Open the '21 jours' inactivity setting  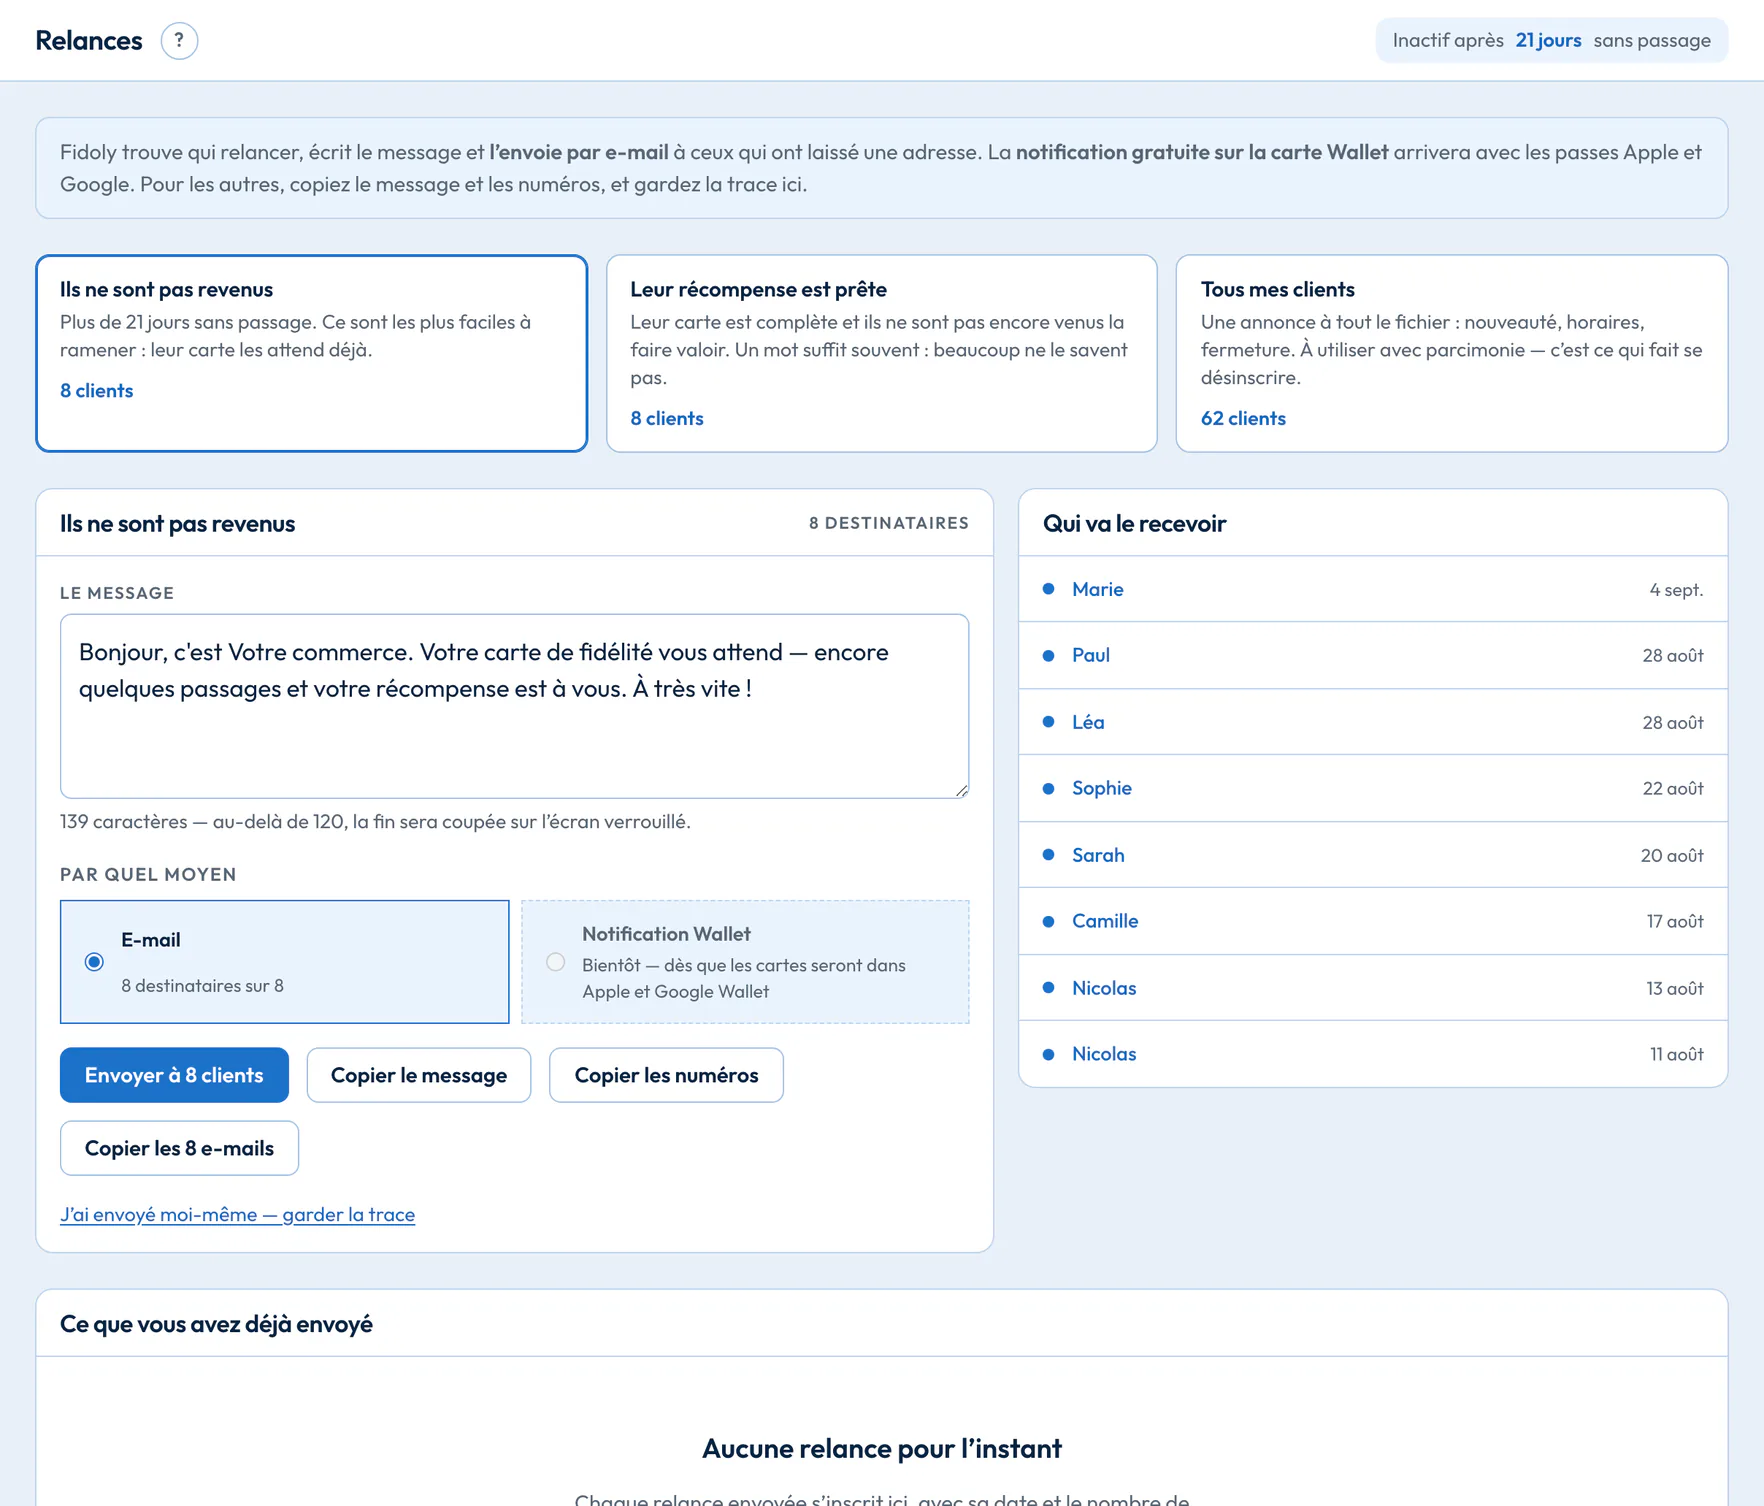pyautogui.click(x=1548, y=41)
